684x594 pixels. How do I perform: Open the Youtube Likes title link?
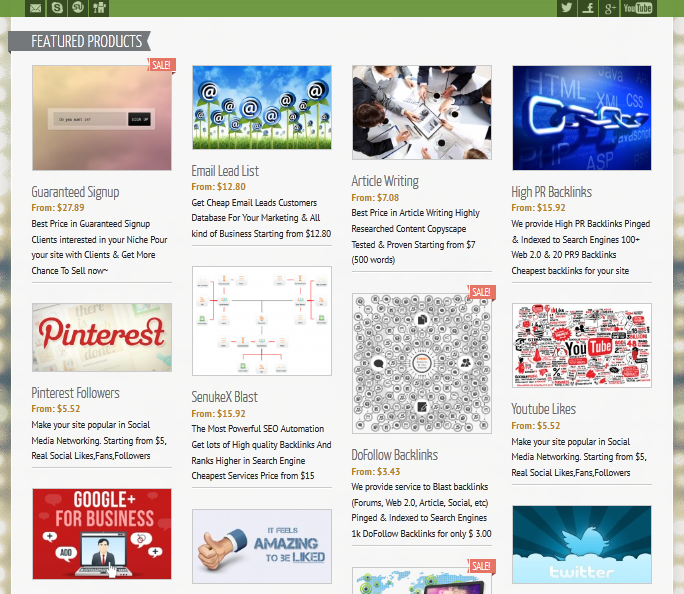tap(544, 409)
